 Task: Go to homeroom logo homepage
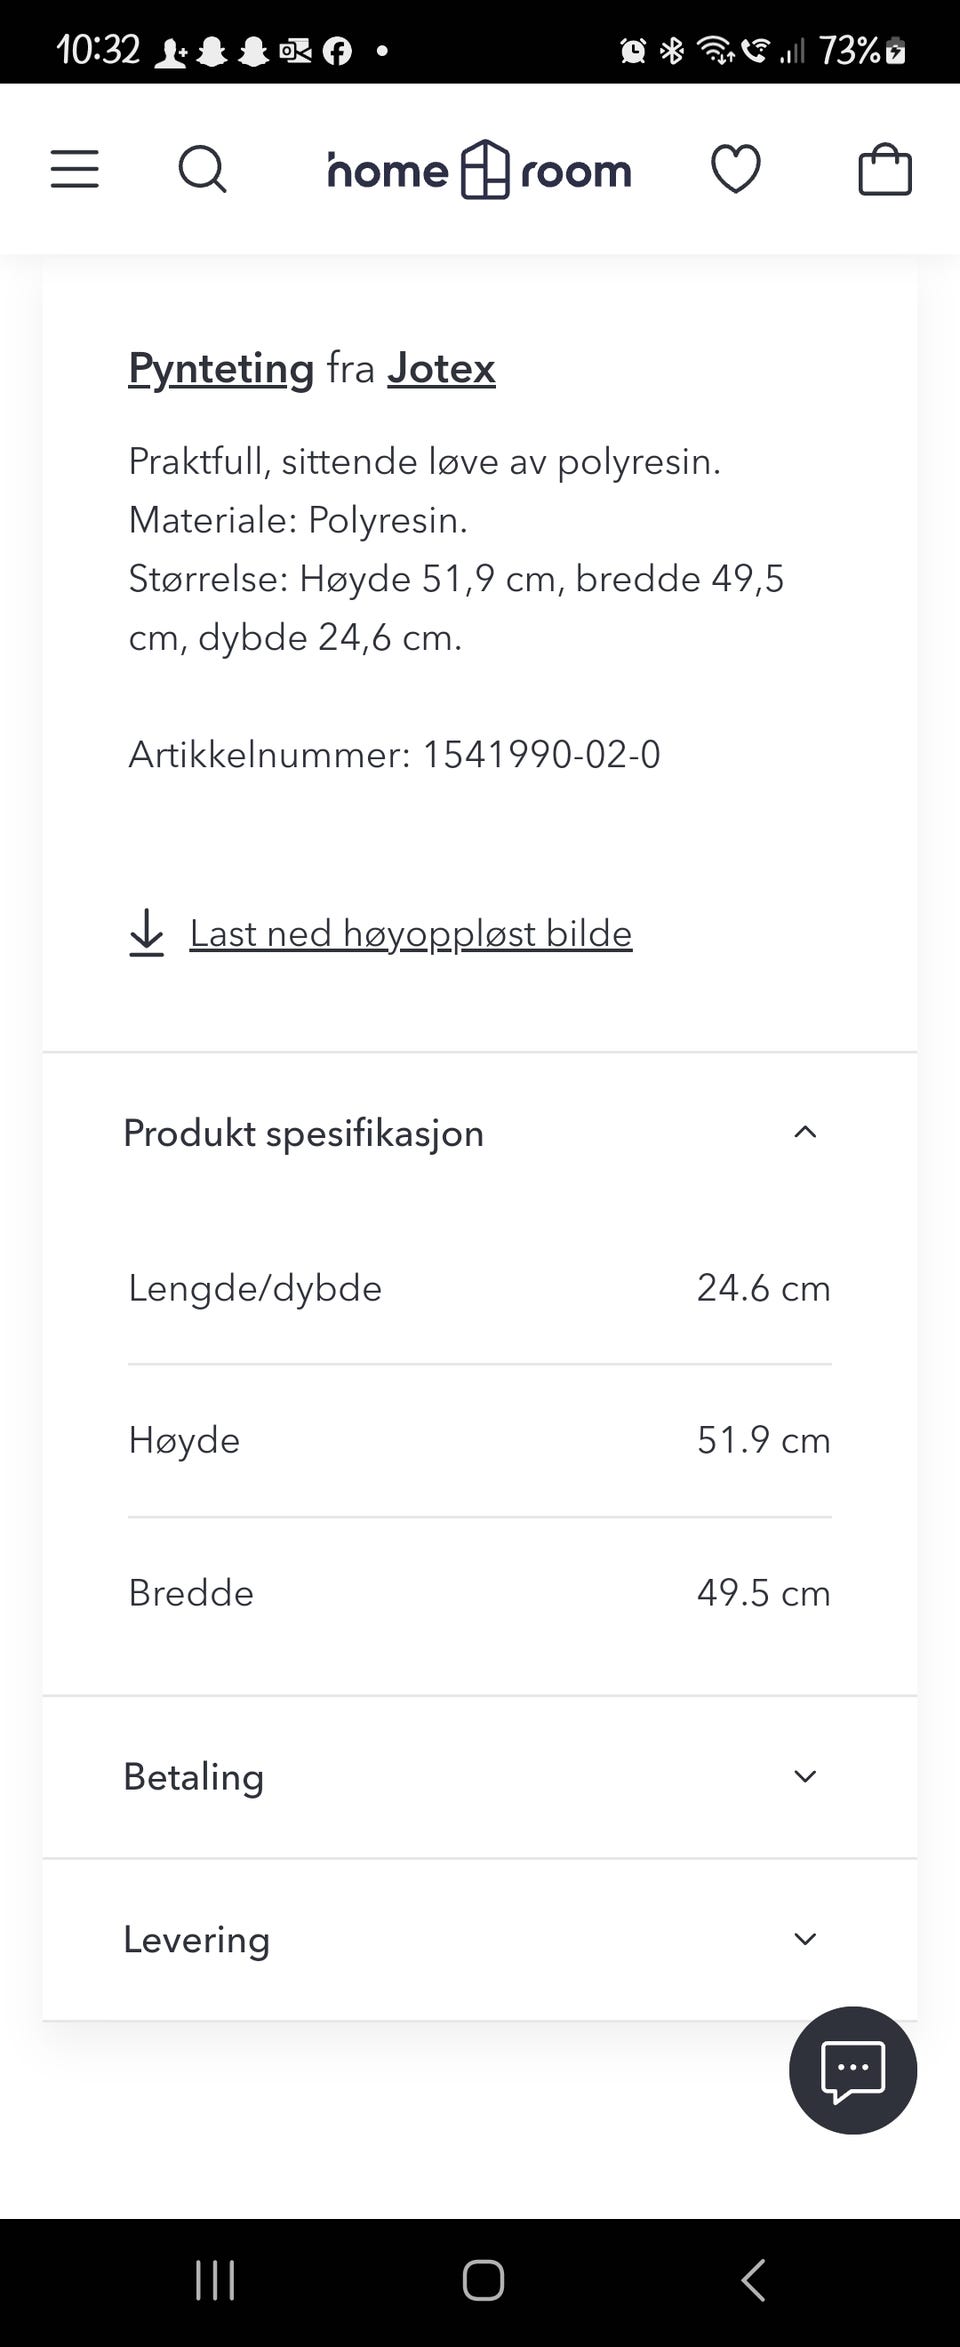tap(480, 170)
